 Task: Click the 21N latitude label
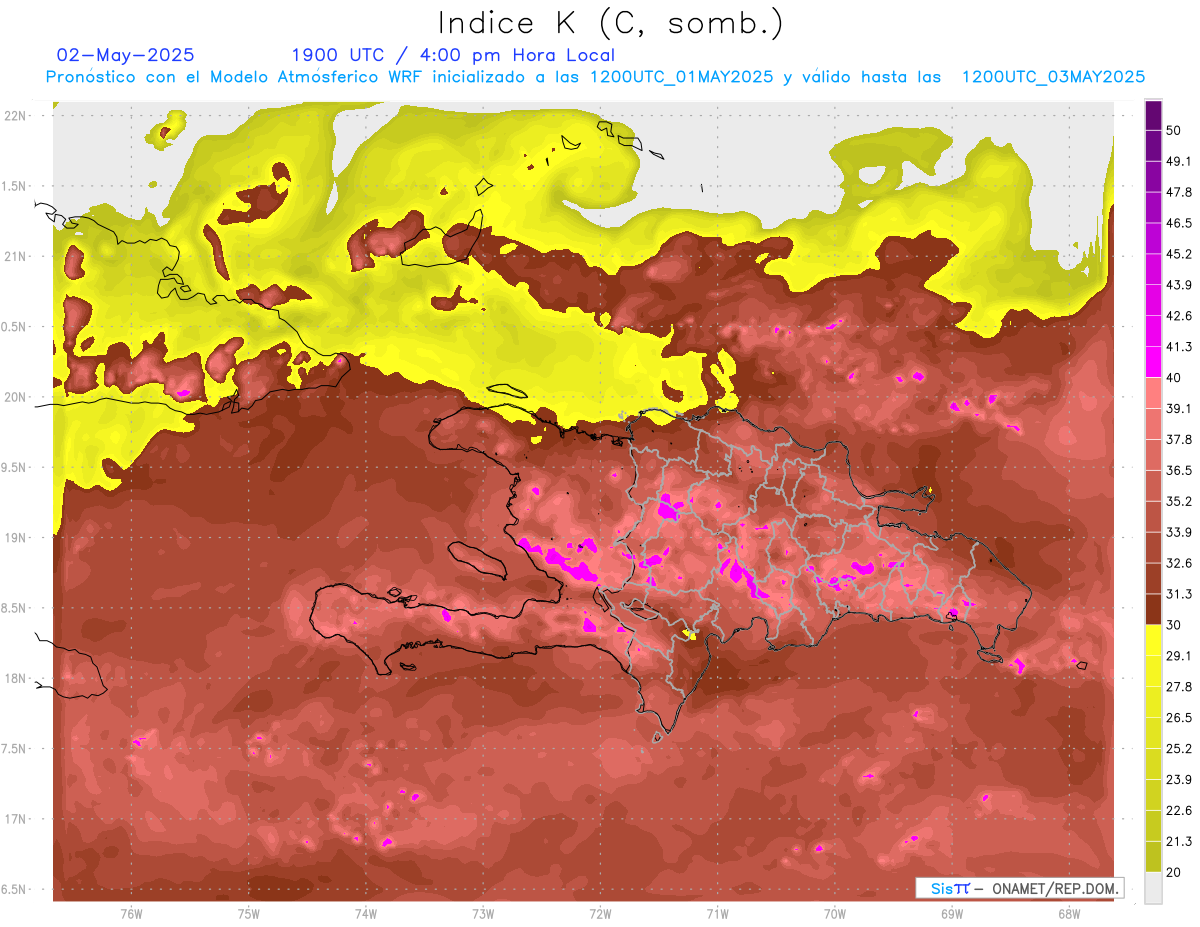point(16,256)
